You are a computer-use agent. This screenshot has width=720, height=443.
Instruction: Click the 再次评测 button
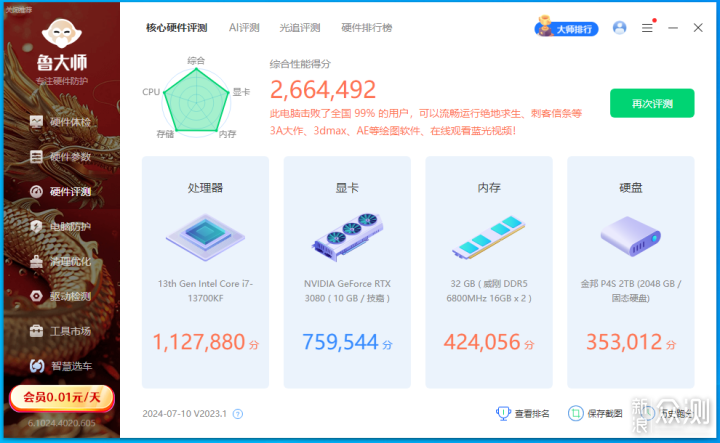tap(652, 103)
